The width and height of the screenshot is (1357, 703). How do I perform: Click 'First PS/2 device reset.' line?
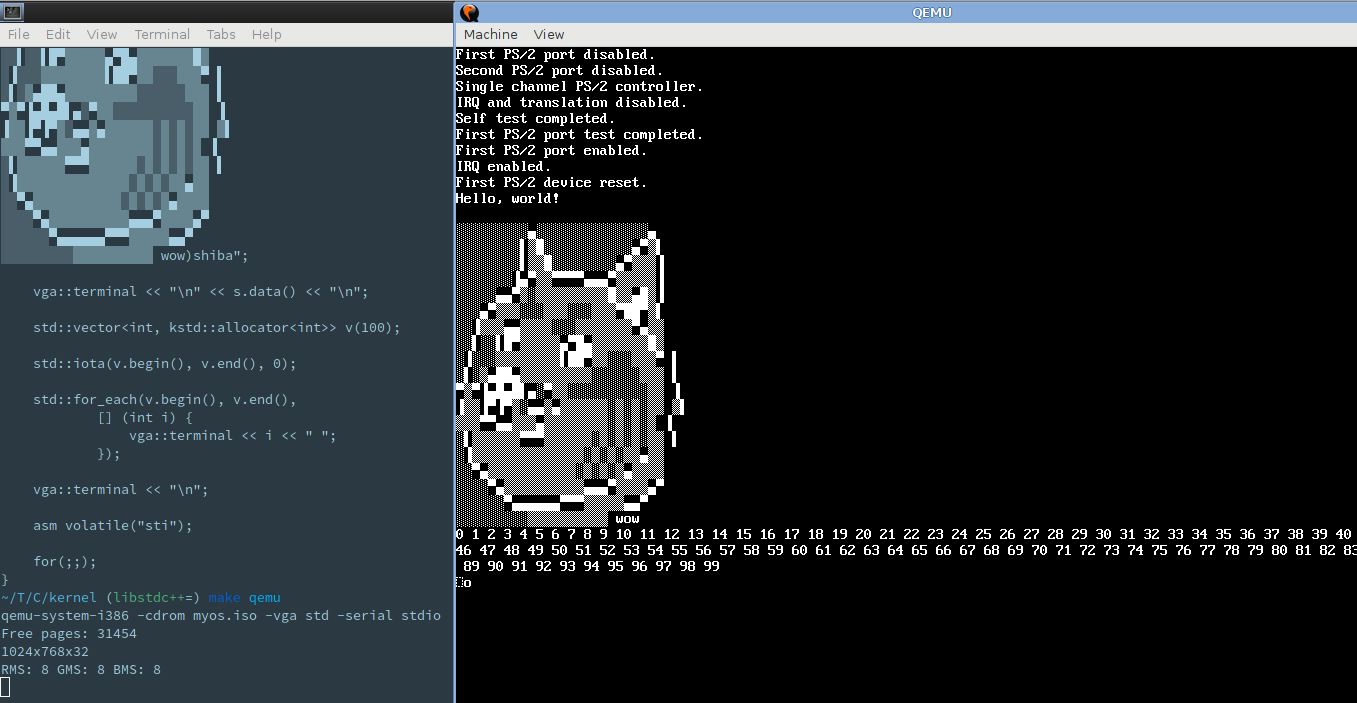coord(551,182)
